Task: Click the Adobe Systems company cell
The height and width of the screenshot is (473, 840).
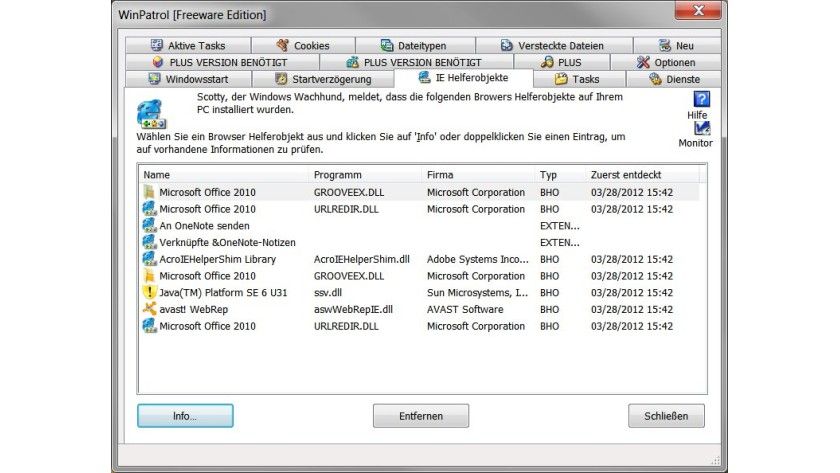Action: (x=477, y=259)
